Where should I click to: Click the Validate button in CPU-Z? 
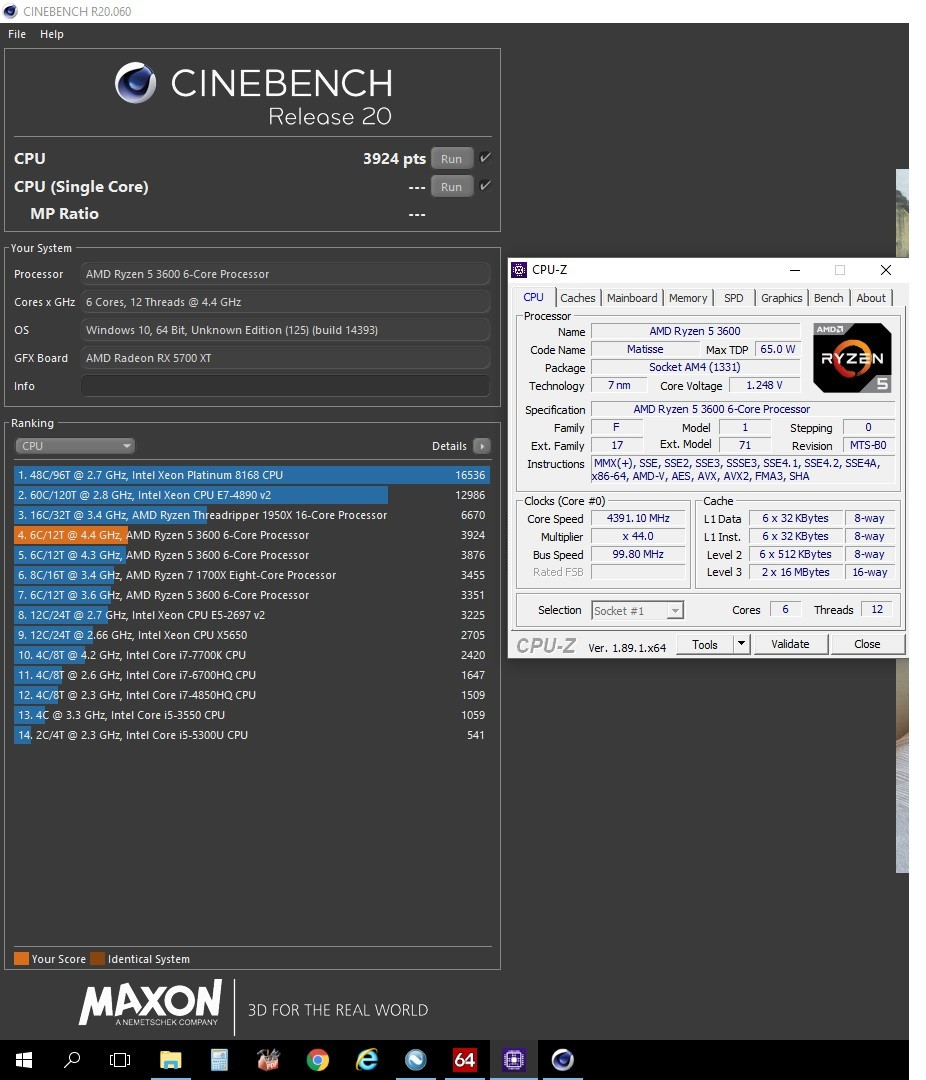[x=790, y=644]
